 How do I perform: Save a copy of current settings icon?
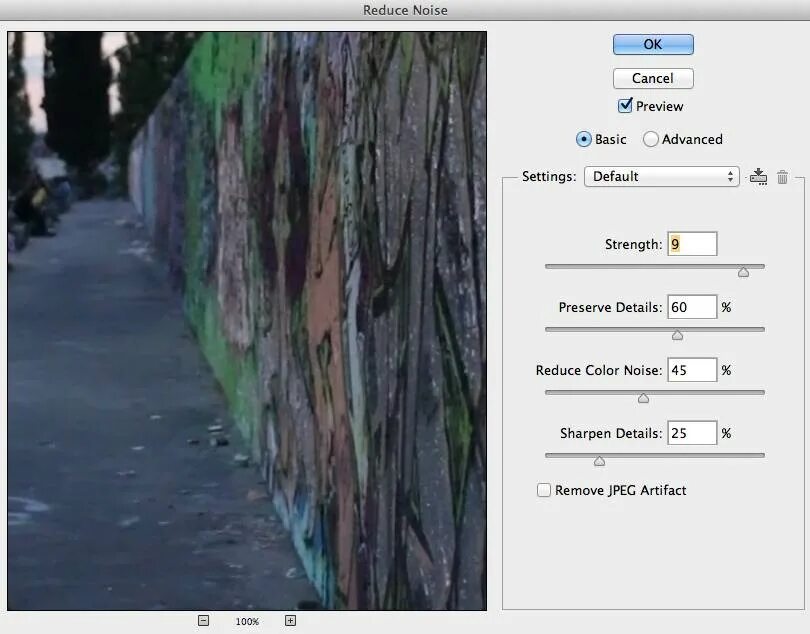[758, 177]
